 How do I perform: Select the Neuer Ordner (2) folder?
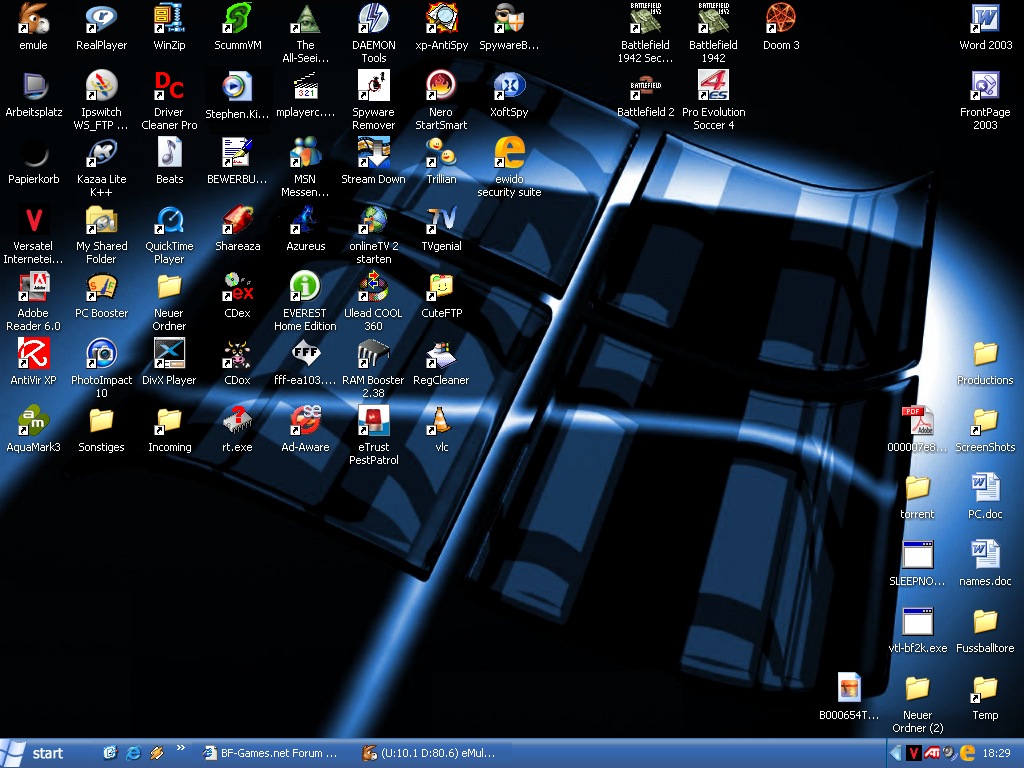coord(918,703)
